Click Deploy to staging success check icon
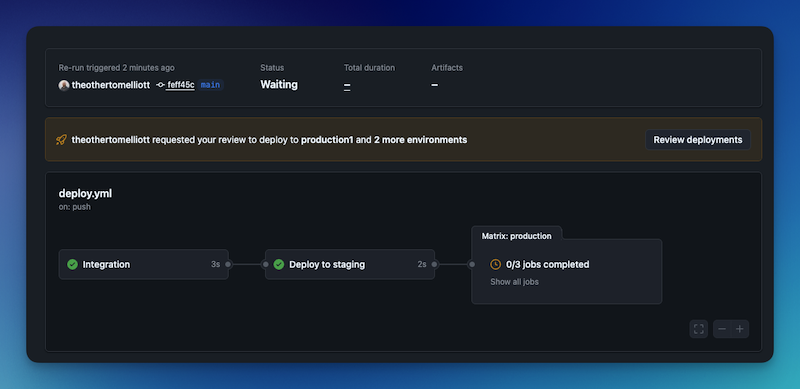This screenshot has height=389, width=800. click(279, 264)
